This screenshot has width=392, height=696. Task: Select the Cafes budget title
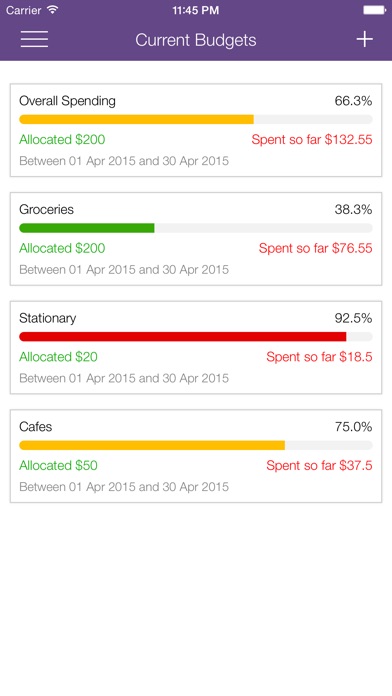coord(36,427)
